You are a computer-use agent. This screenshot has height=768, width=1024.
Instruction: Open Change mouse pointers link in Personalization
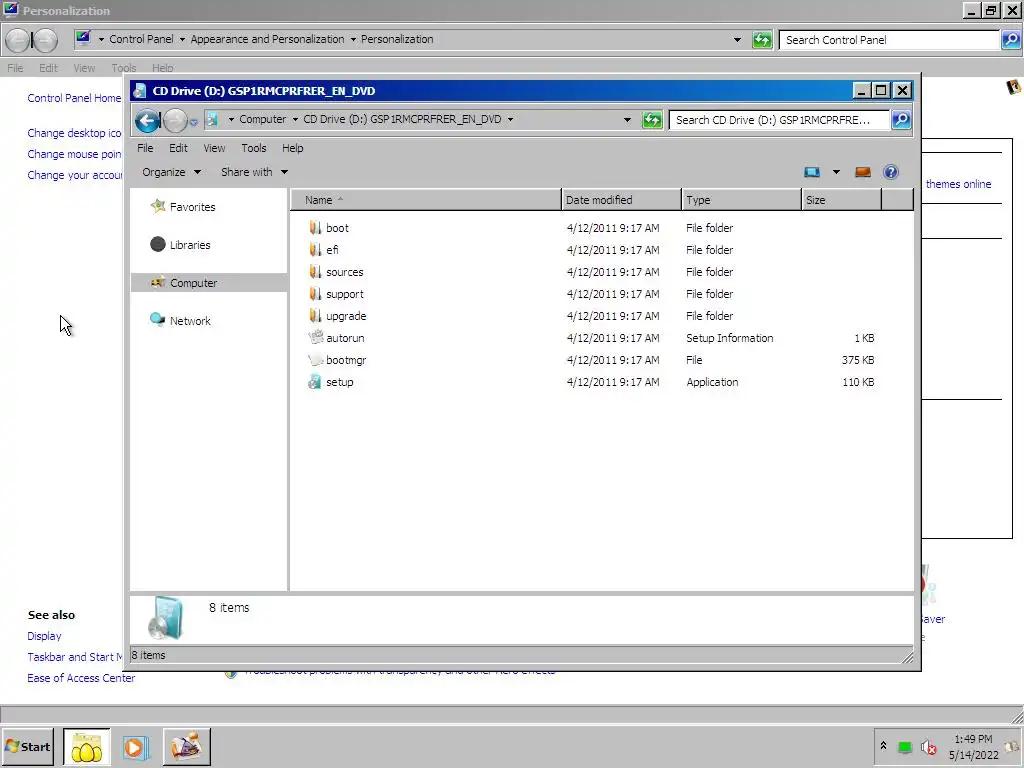pos(74,154)
